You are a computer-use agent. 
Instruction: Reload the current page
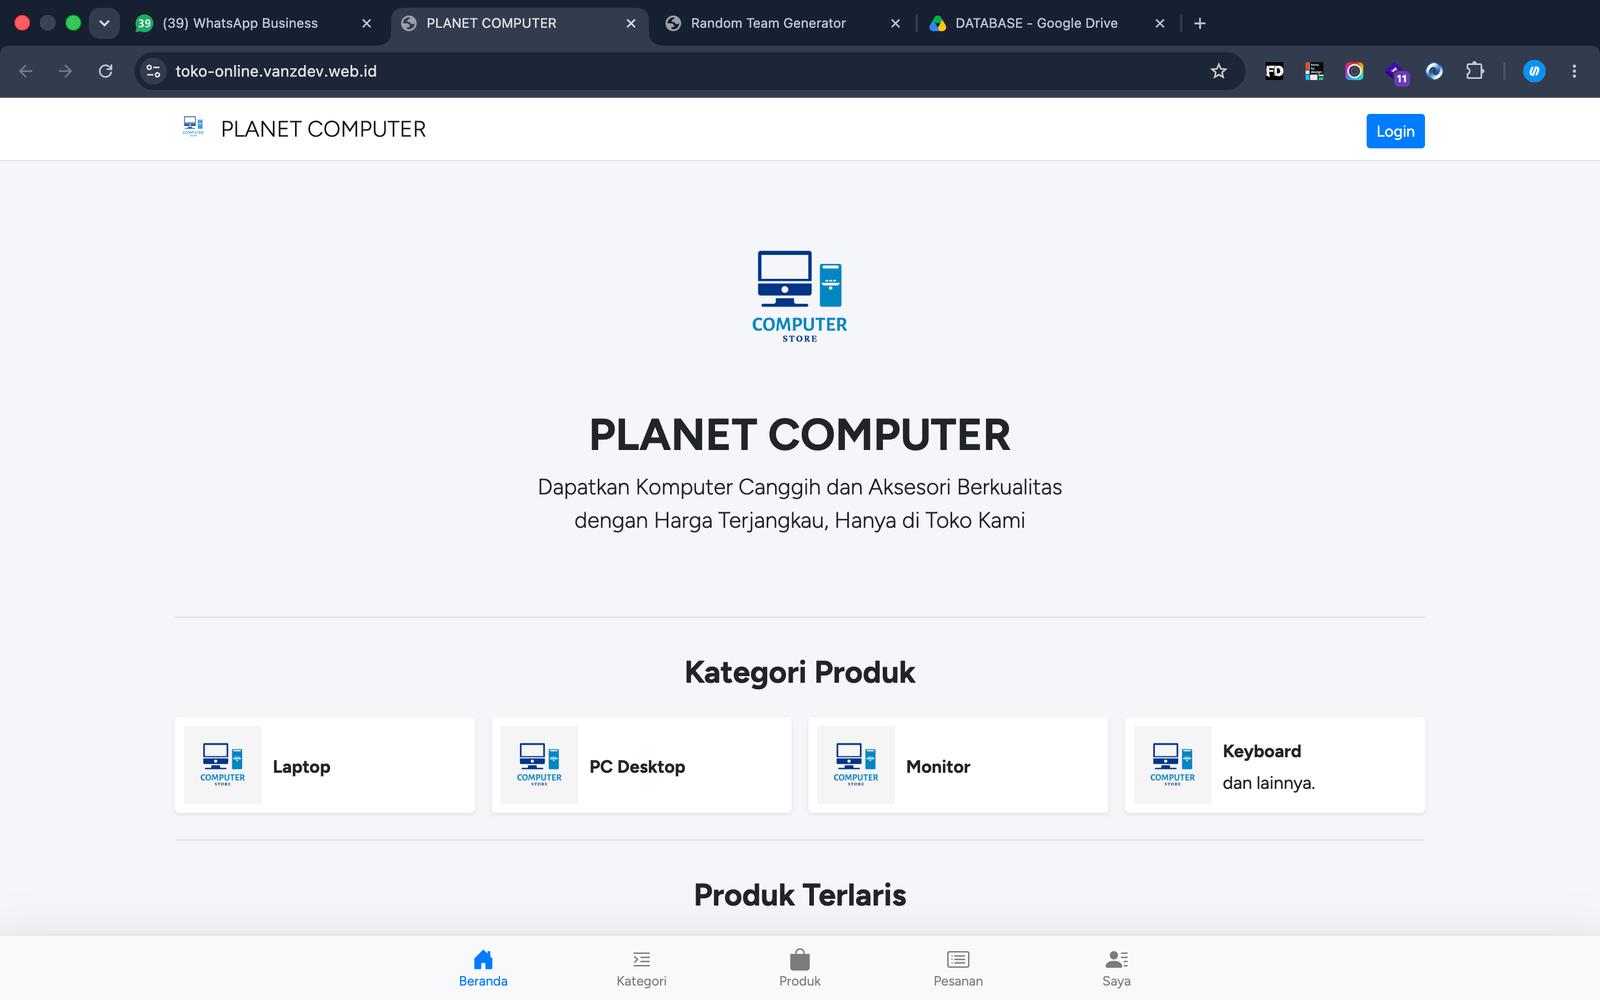click(105, 71)
